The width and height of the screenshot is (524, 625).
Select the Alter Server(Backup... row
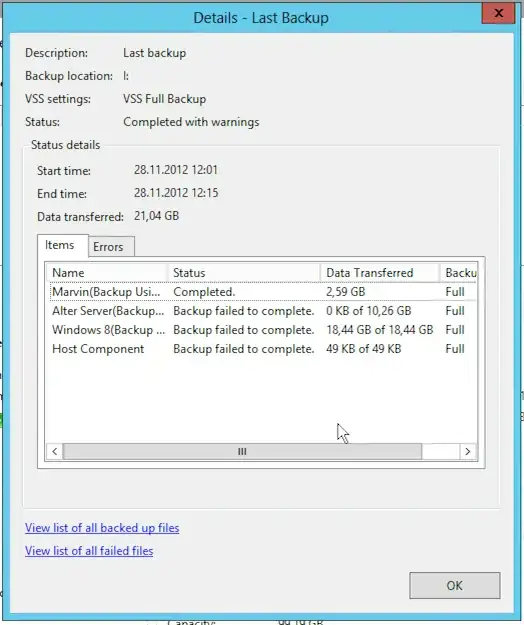262,311
